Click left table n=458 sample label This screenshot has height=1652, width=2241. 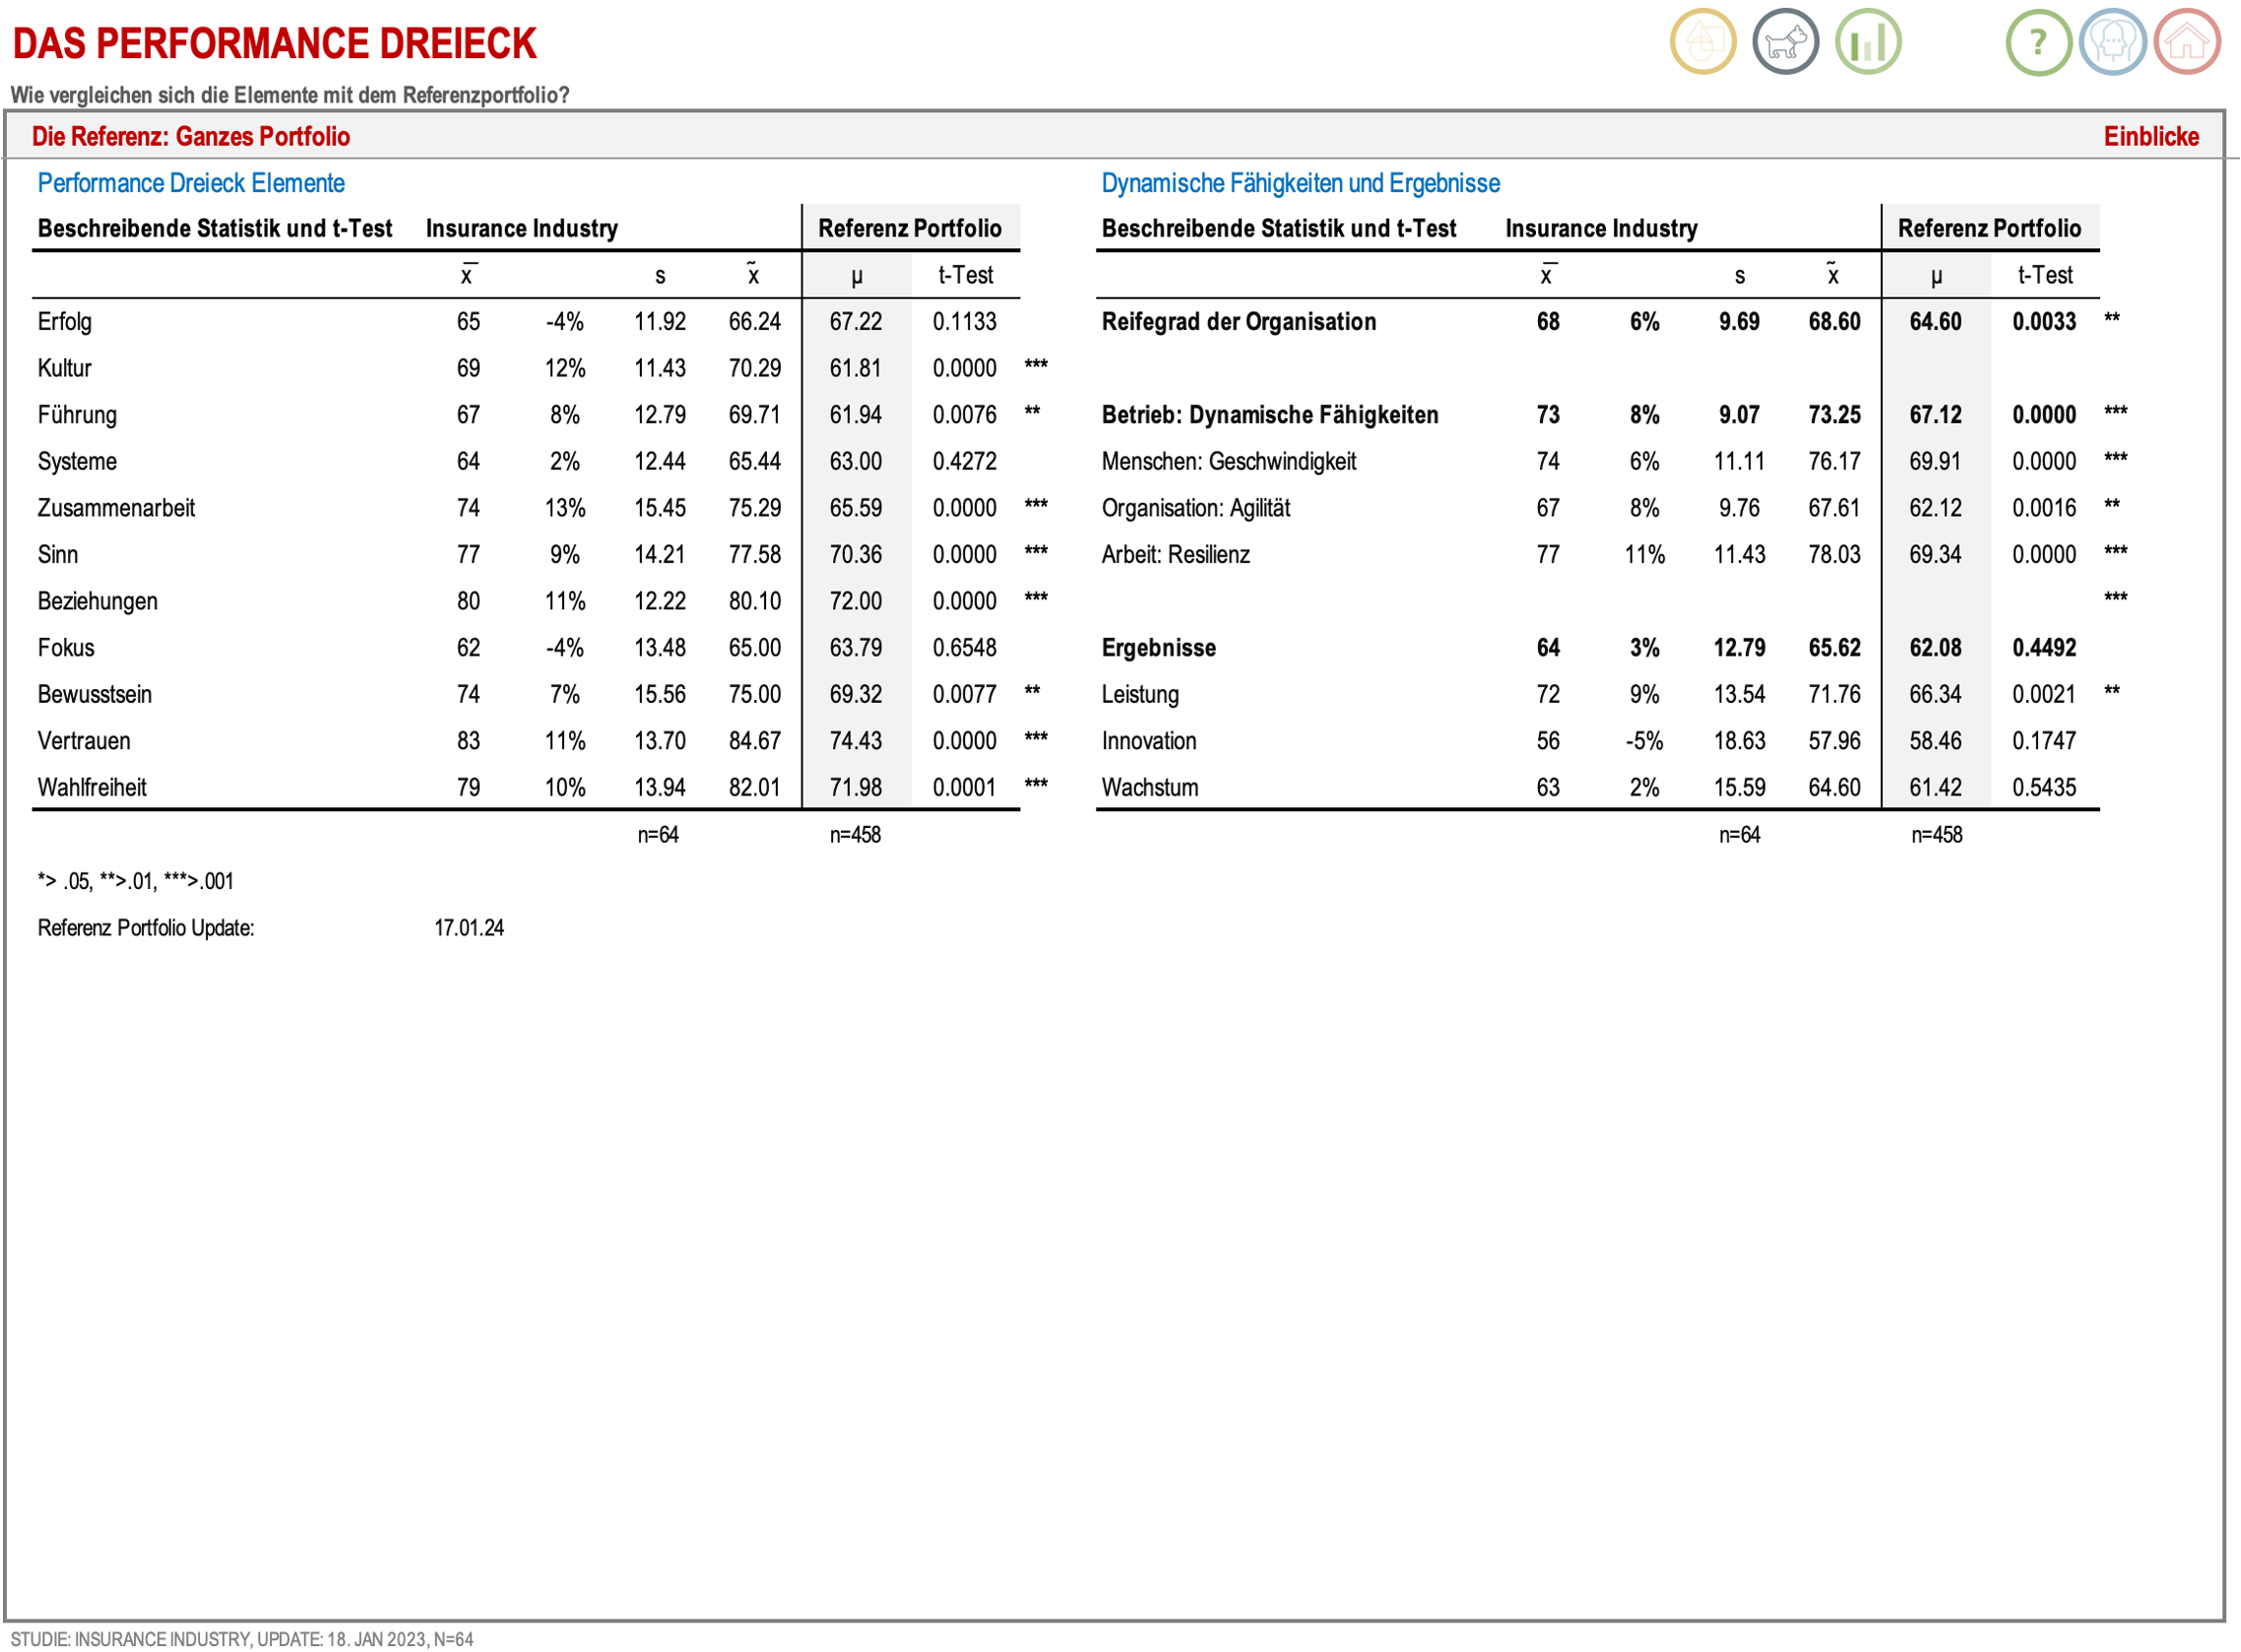tap(855, 835)
